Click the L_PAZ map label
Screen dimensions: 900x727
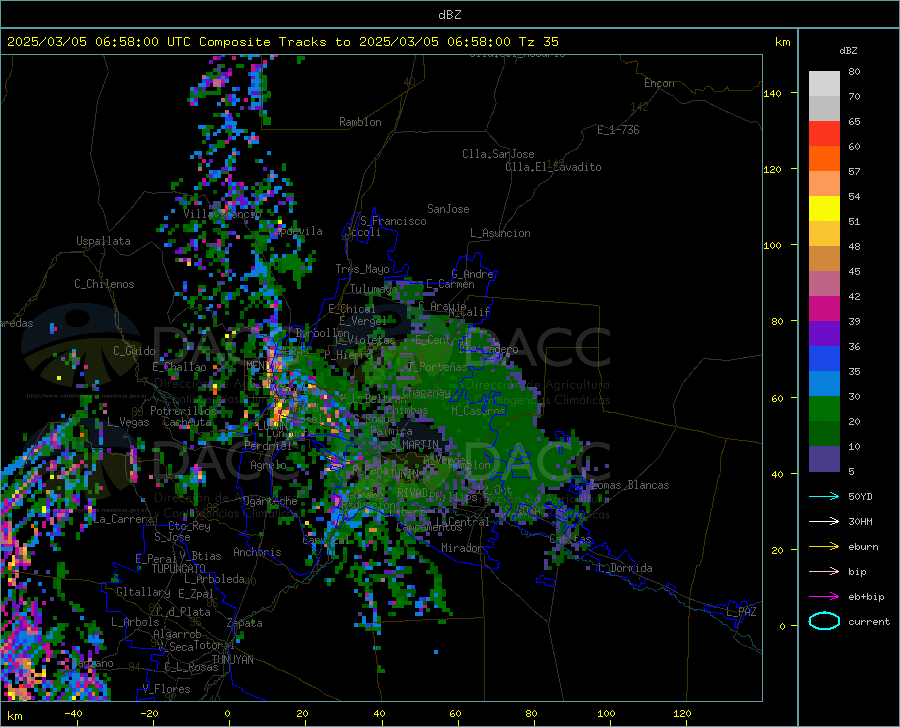click(741, 612)
